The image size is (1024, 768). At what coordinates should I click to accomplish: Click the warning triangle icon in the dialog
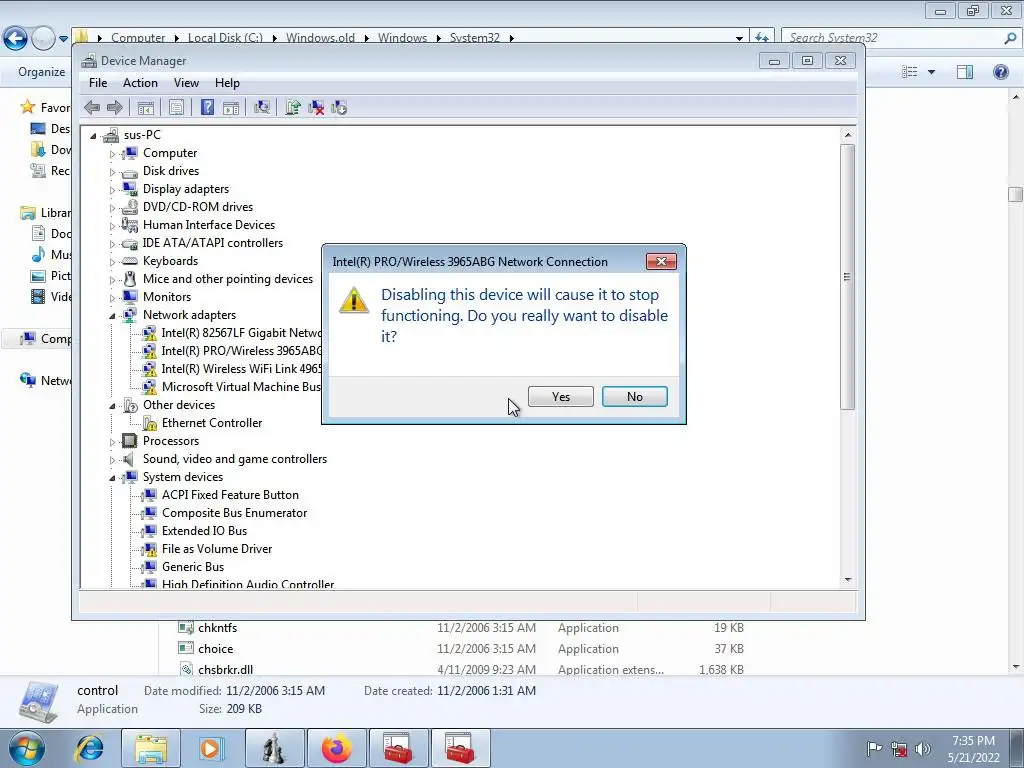coord(354,300)
